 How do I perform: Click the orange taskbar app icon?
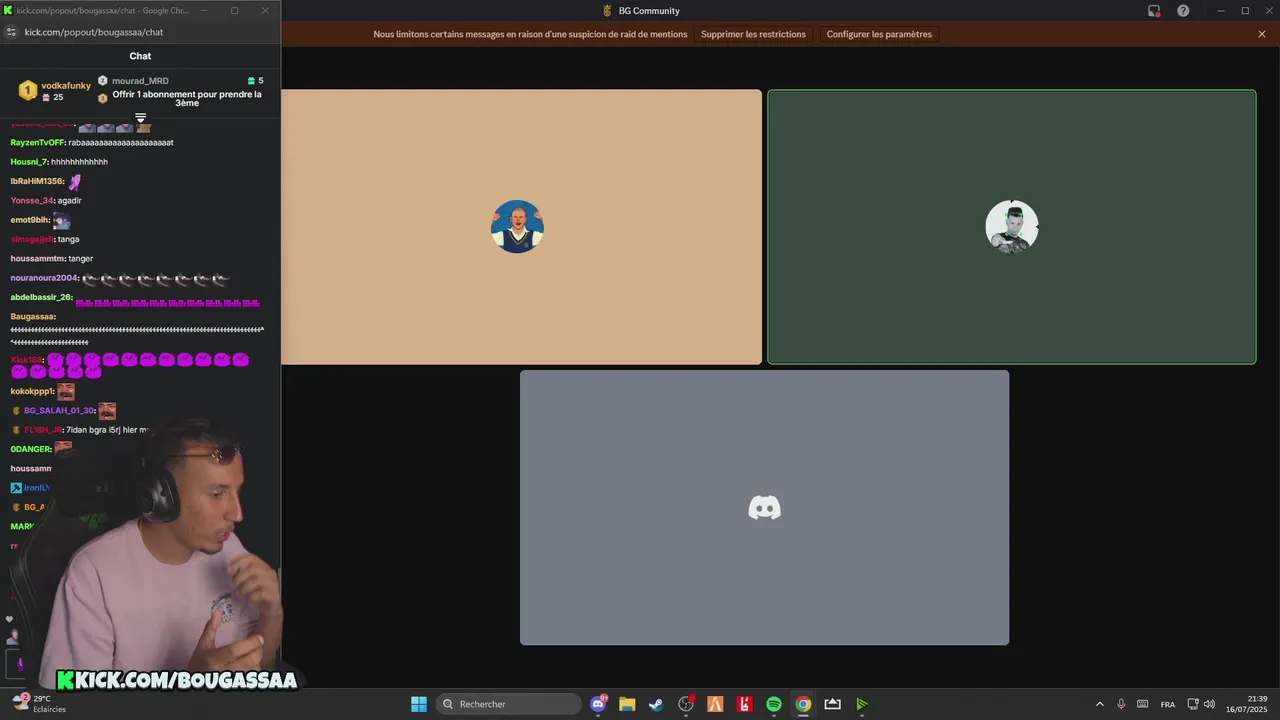[x=715, y=704]
